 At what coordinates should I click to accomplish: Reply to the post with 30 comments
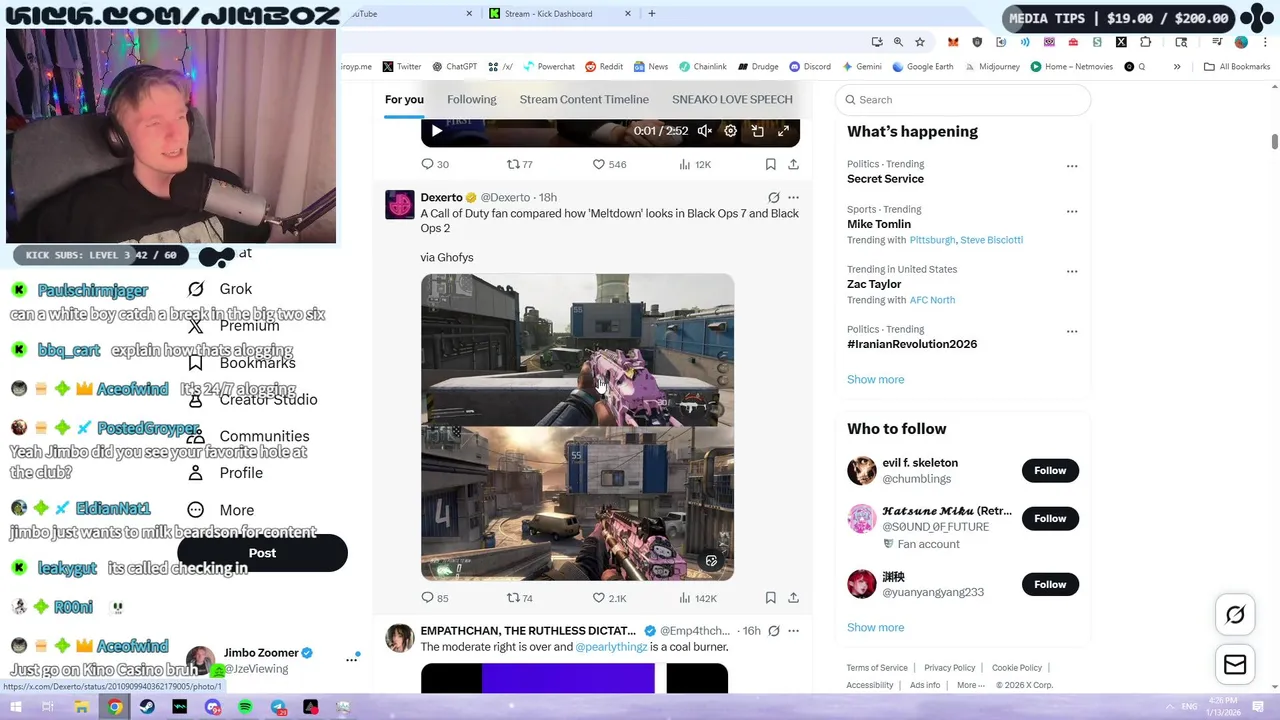(x=435, y=164)
